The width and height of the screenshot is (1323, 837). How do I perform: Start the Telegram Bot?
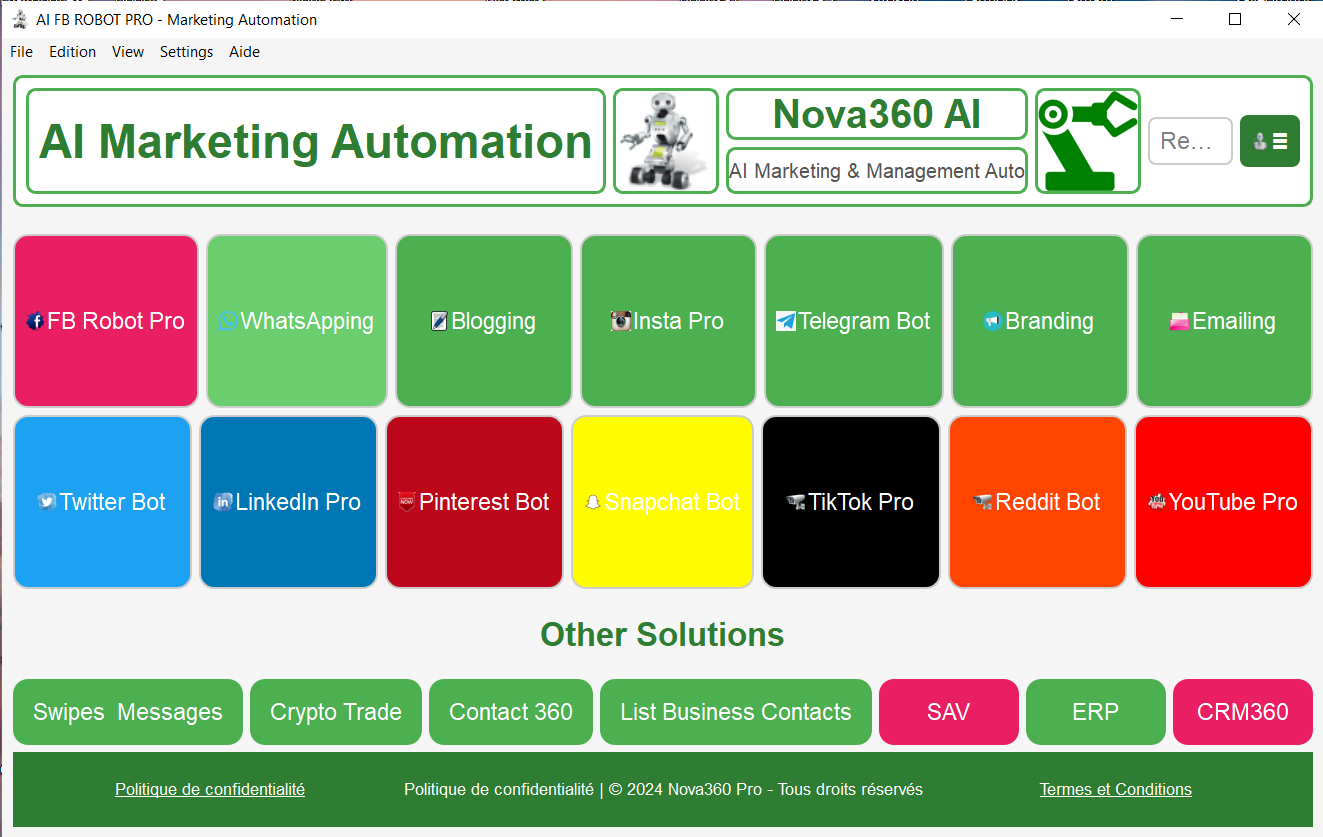tap(853, 321)
